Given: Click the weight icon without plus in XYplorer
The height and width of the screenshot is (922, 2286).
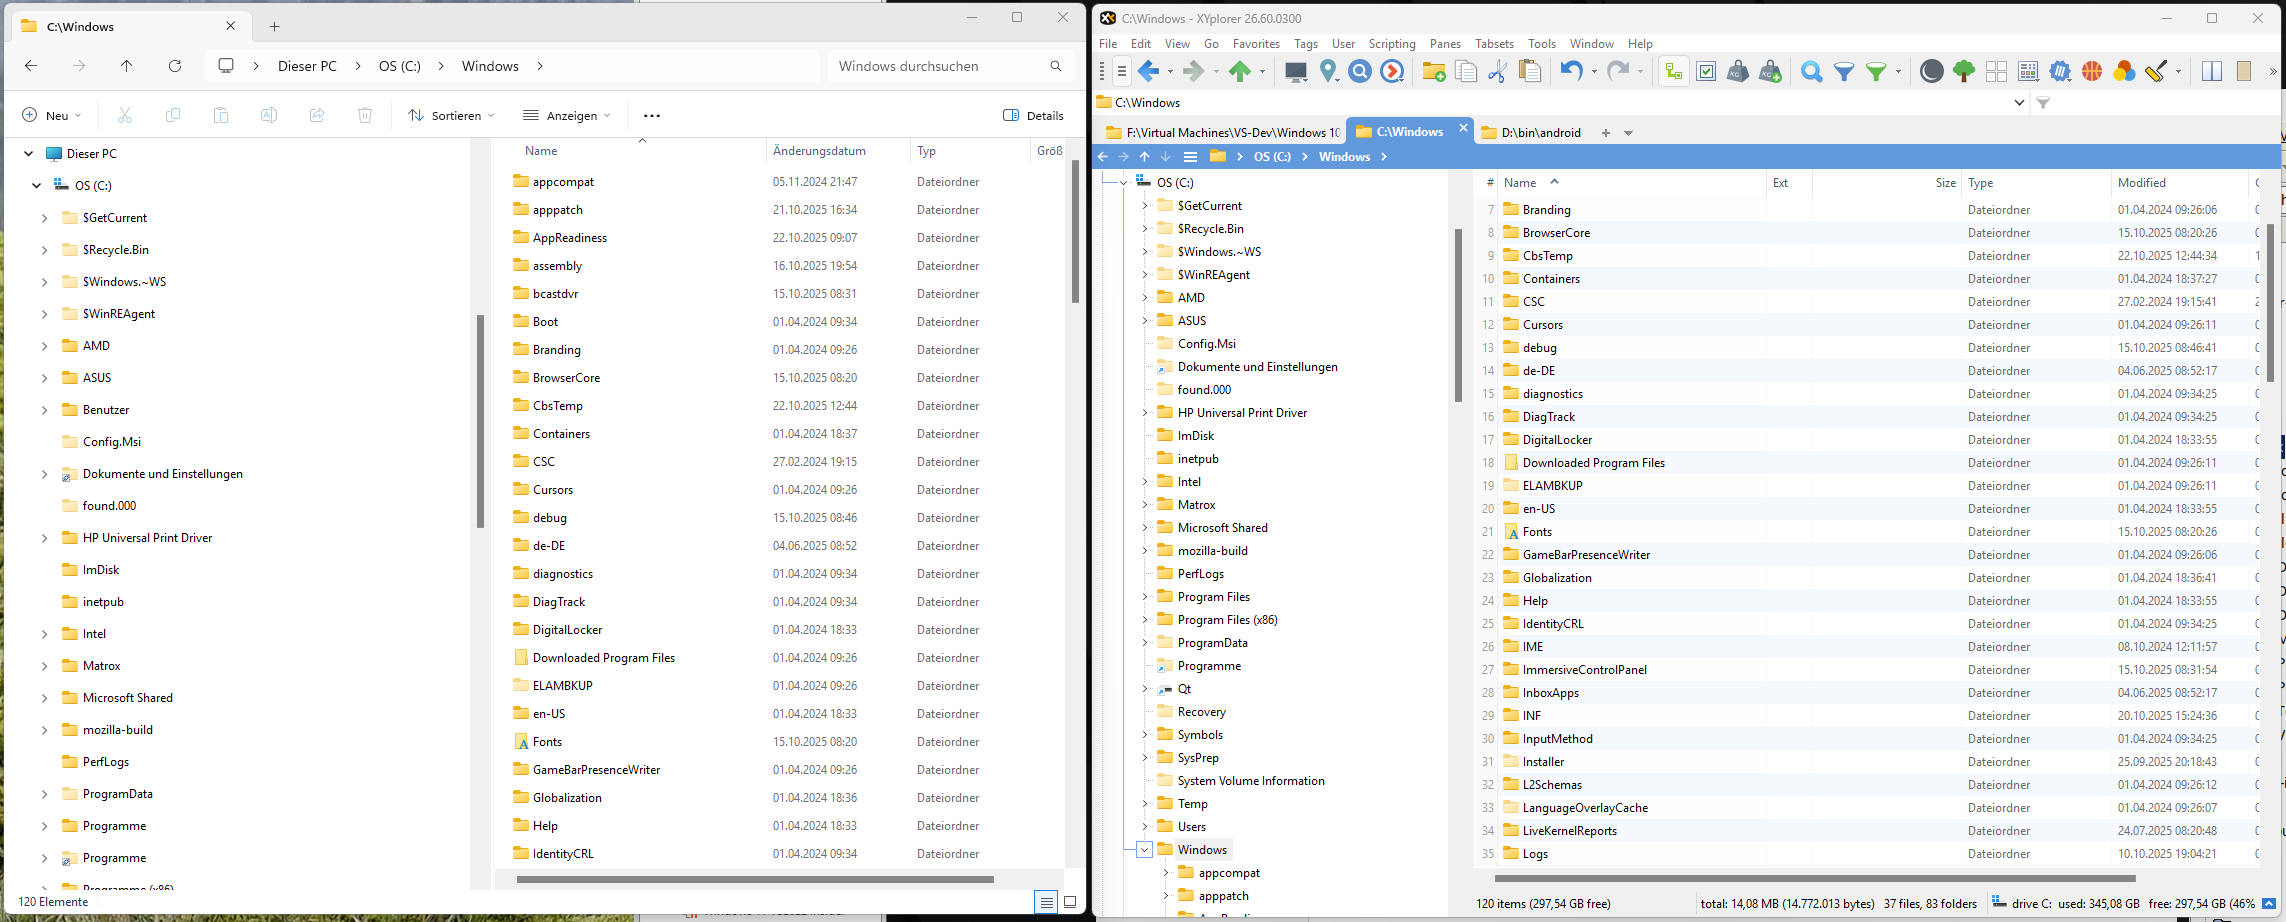Looking at the screenshot, I should pos(1738,71).
